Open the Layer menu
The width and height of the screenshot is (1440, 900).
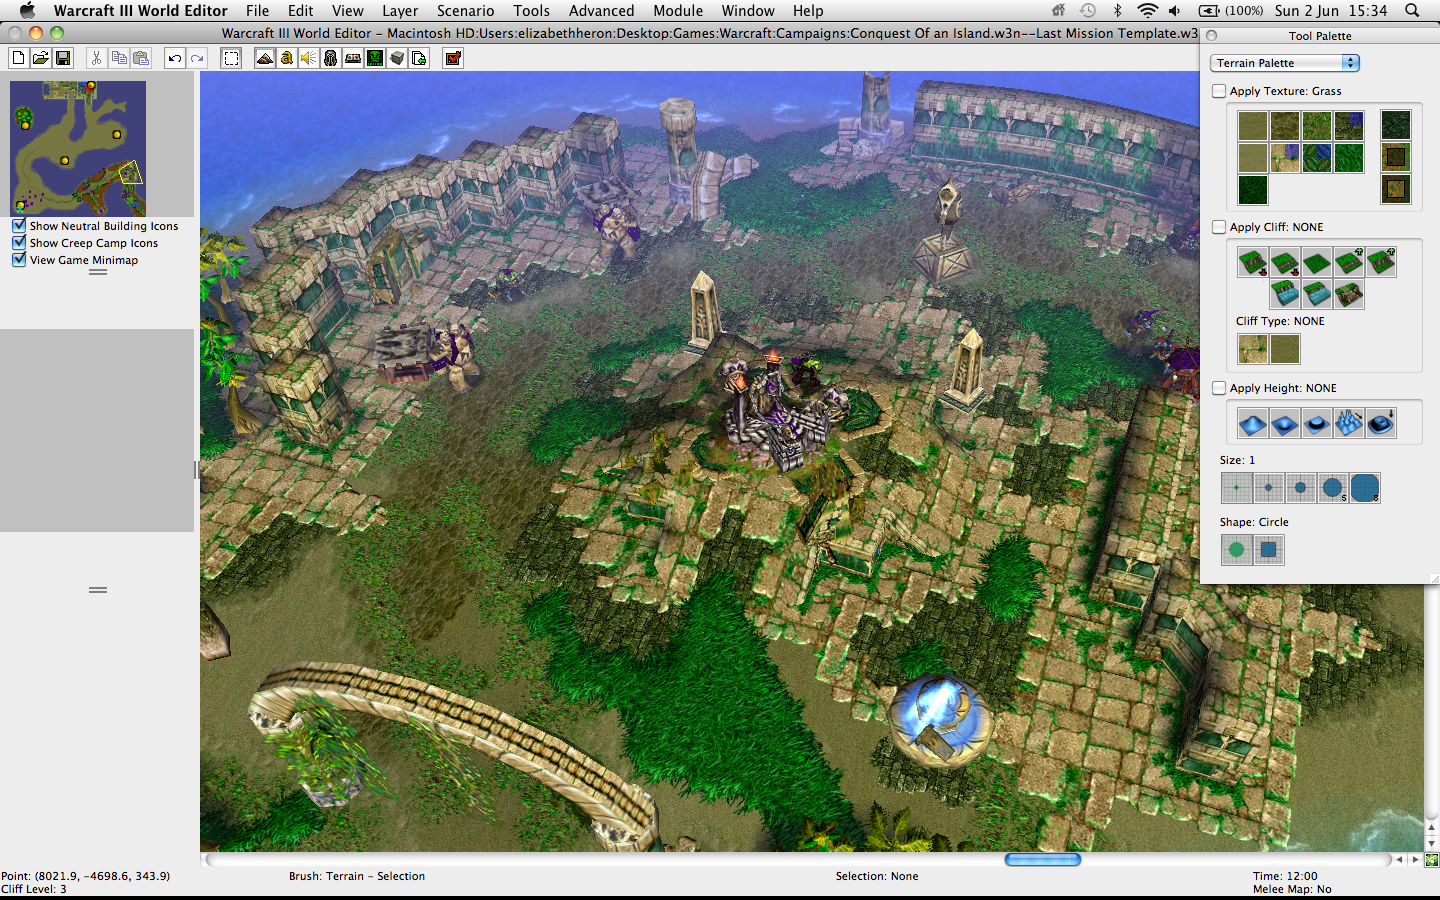pyautogui.click(x=400, y=11)
